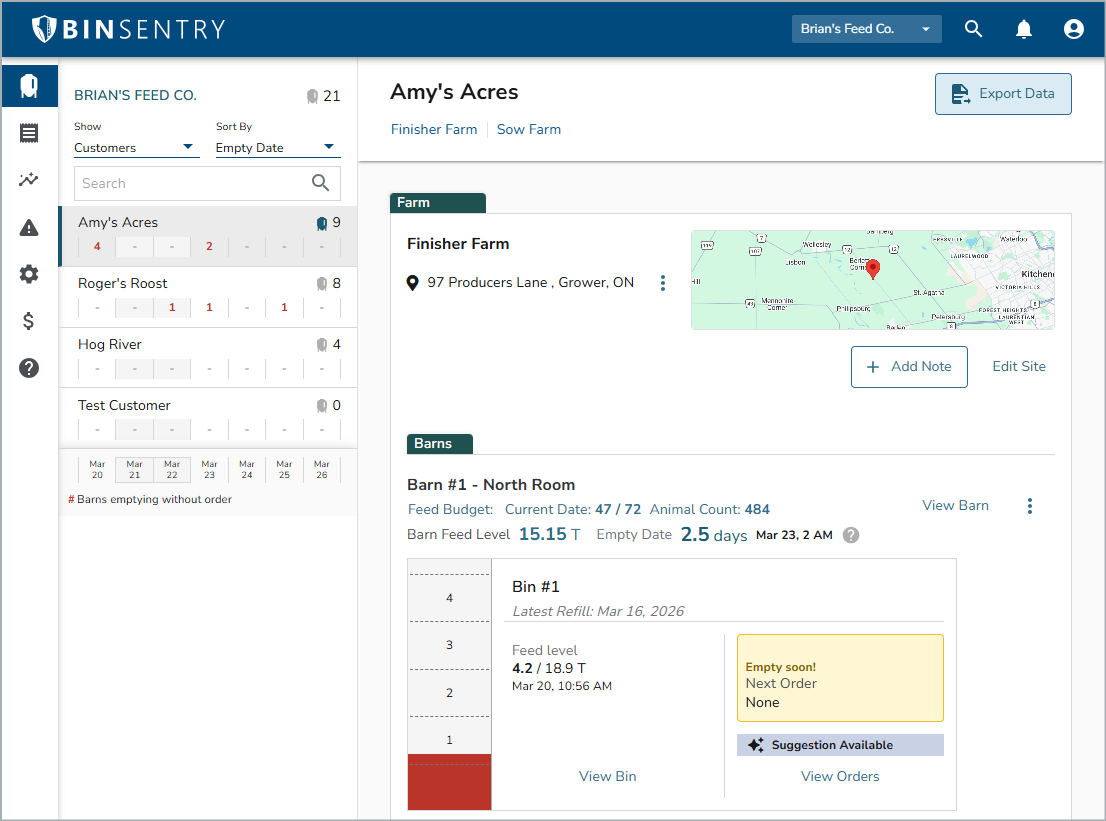Select Roger's Roost in the customer list
This screenshot has width=1106, height=821.
(x=123, y=284)
